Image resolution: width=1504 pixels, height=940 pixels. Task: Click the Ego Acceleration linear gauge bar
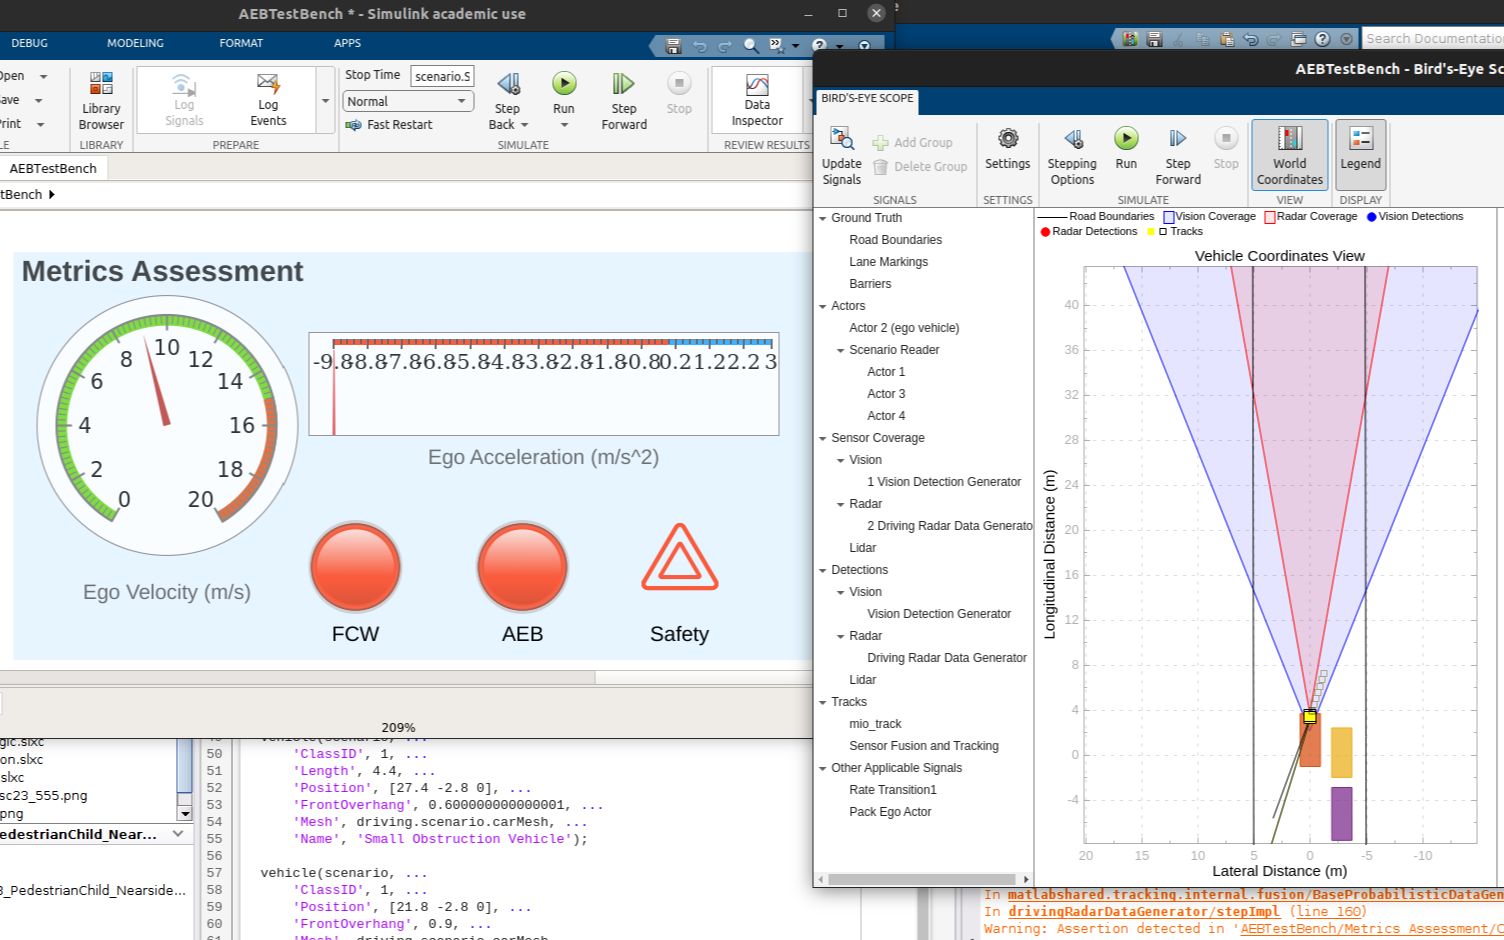552,343
